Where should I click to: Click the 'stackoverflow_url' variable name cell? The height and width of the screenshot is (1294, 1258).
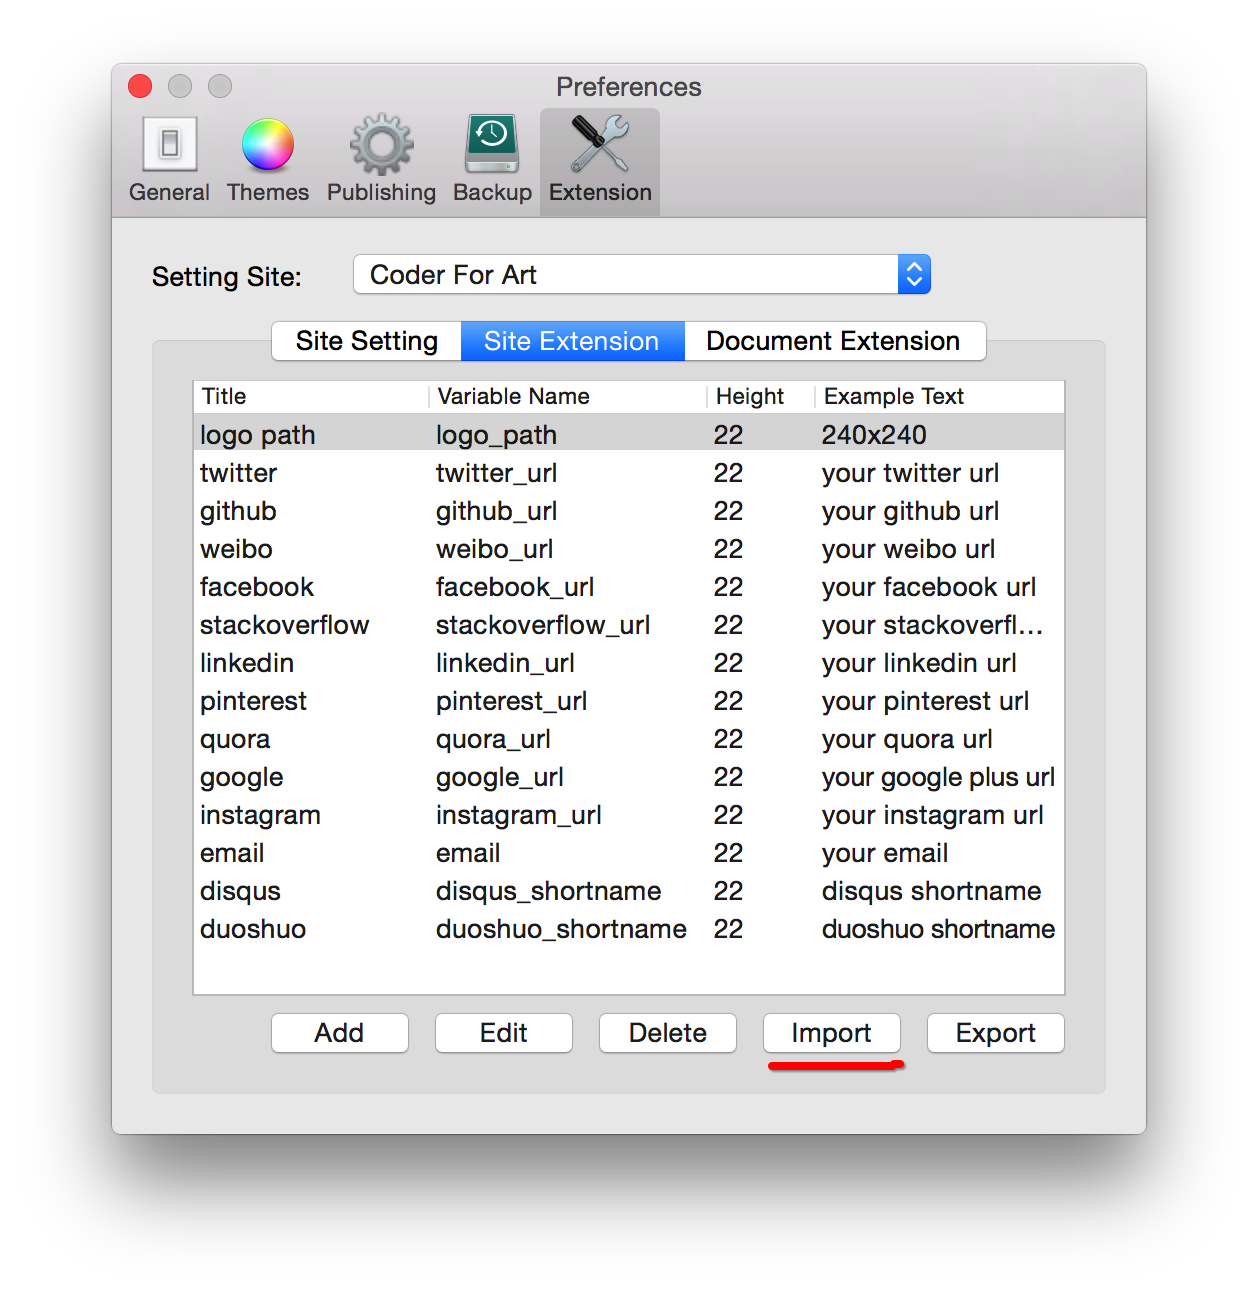pyautogui.click(x=543, y=625)
